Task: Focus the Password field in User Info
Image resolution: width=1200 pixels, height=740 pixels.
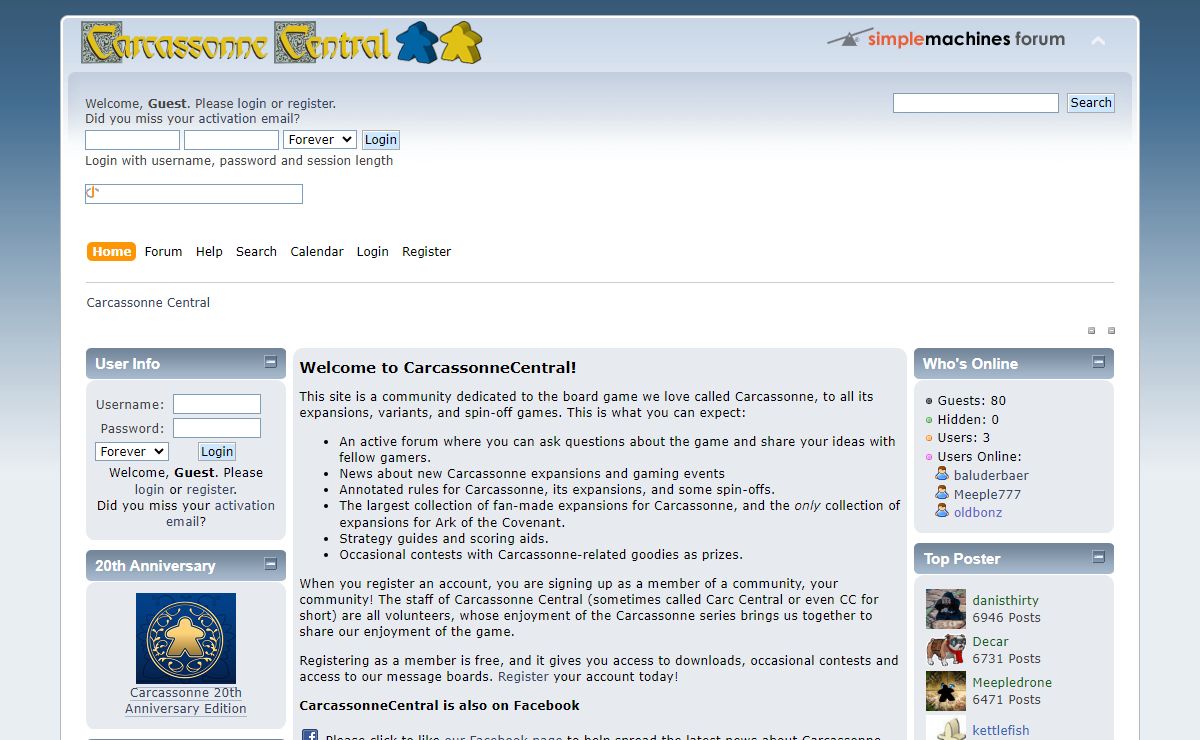Action: pyautogui.click(x=217, y=428)
